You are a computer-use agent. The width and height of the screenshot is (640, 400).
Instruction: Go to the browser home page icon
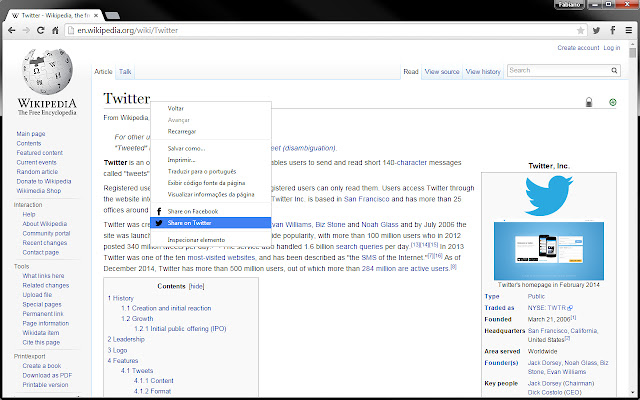click(x=55, y=30)
